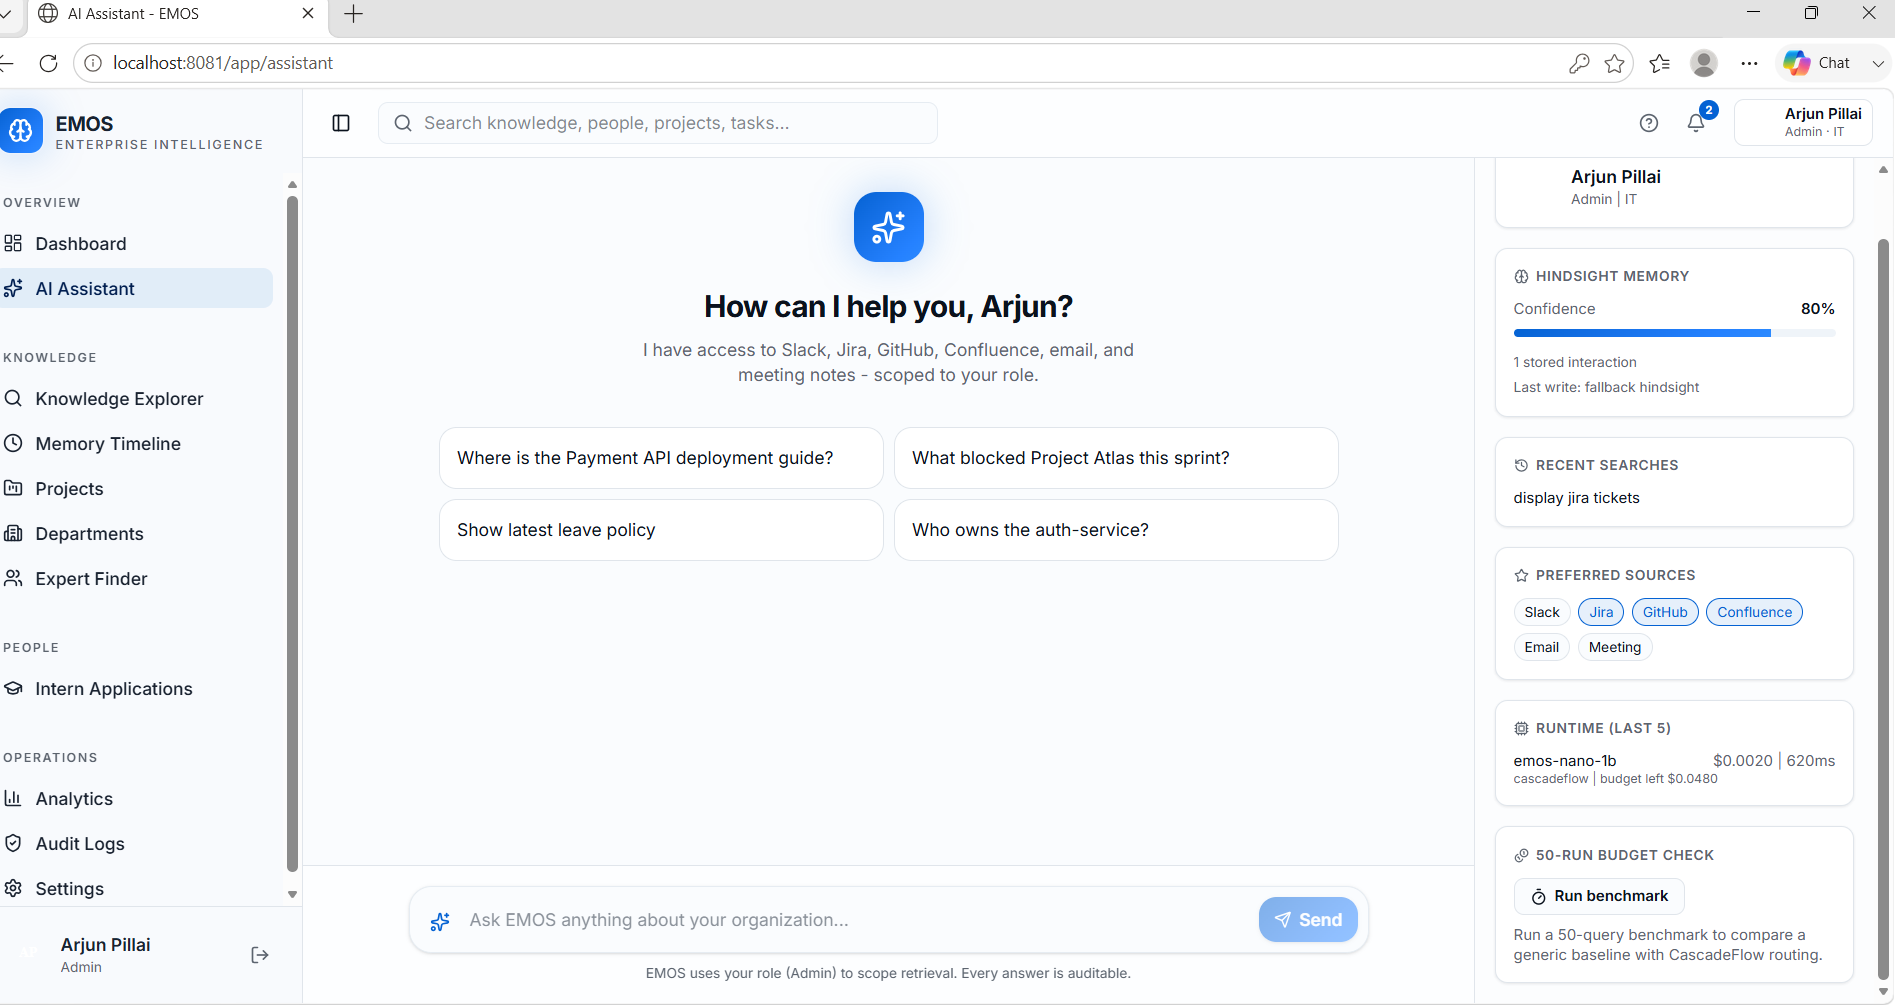Image resolution: width=1895 pixels, height=1005 pixels.
Task: Toggle the GitHub source chip
Action: tap(1665, 612)
